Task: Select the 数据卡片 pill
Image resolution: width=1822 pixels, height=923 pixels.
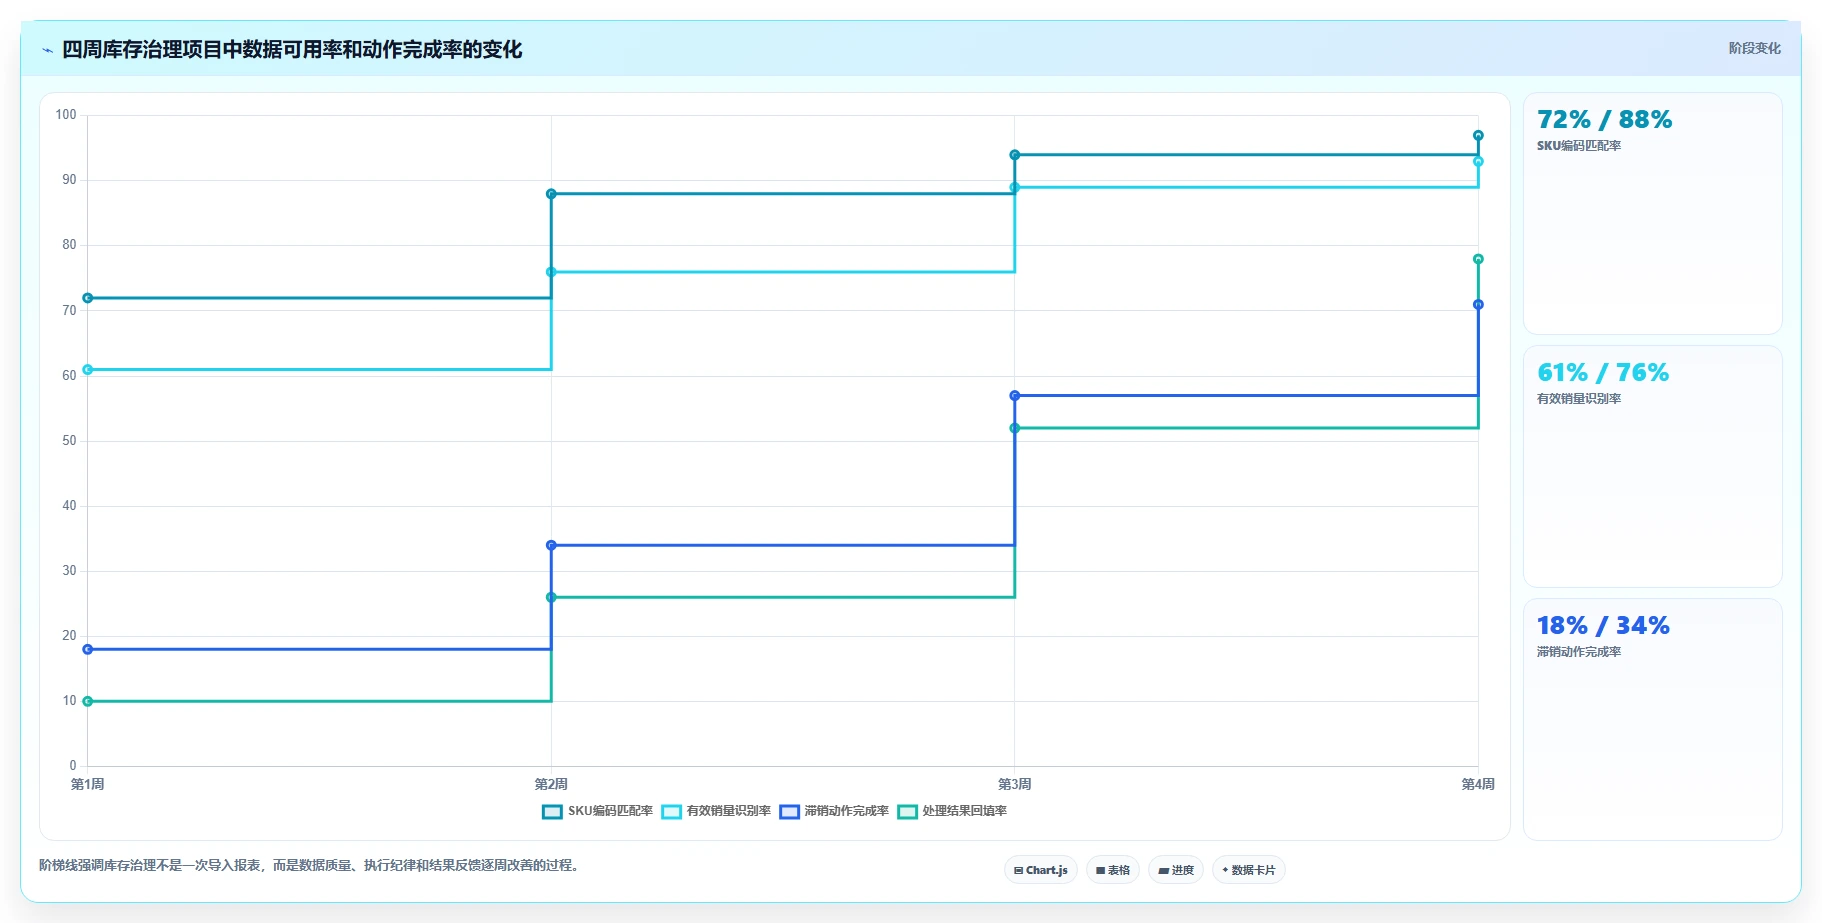Action: click(x=1248, y=870)
